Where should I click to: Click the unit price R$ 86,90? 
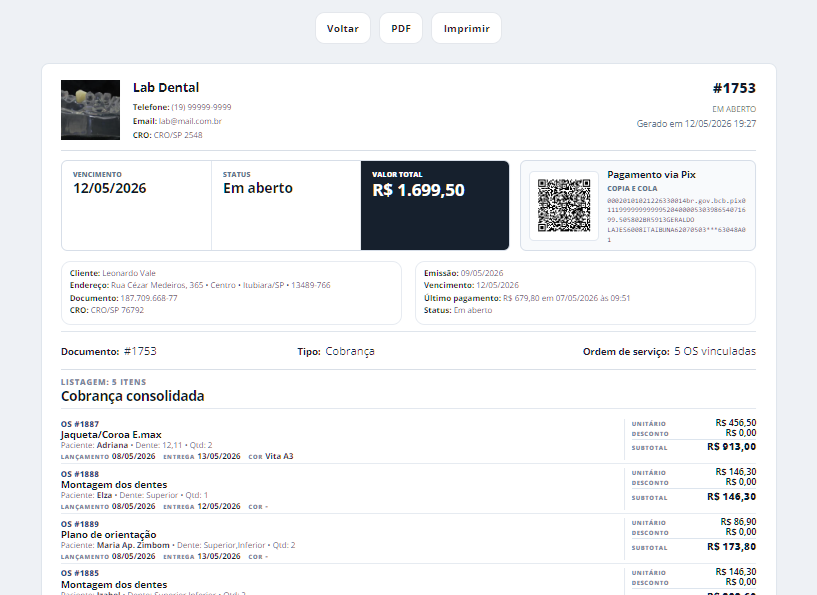pos(738,522)
